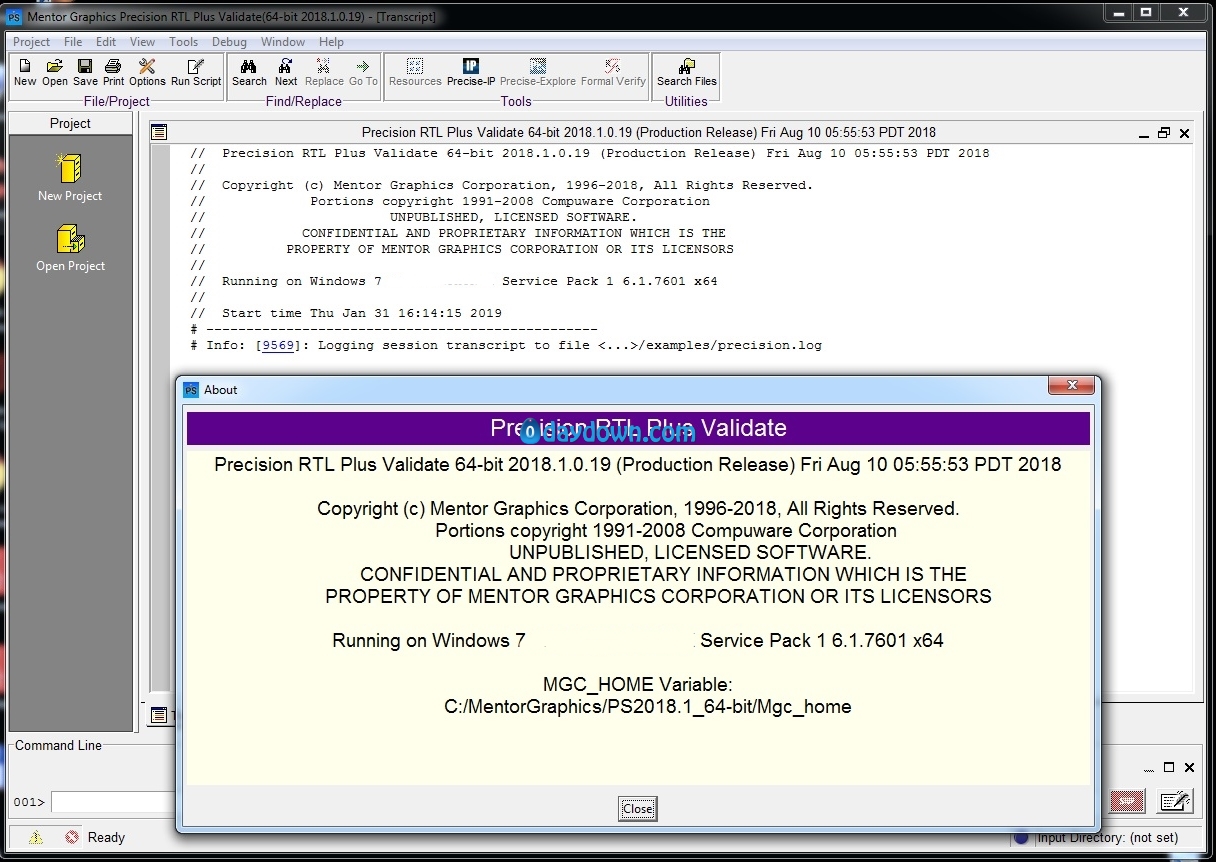The height and width of the screenshot is (862, 1216).
Task: Launch the Precise-Explore tool
Action: 538,73
